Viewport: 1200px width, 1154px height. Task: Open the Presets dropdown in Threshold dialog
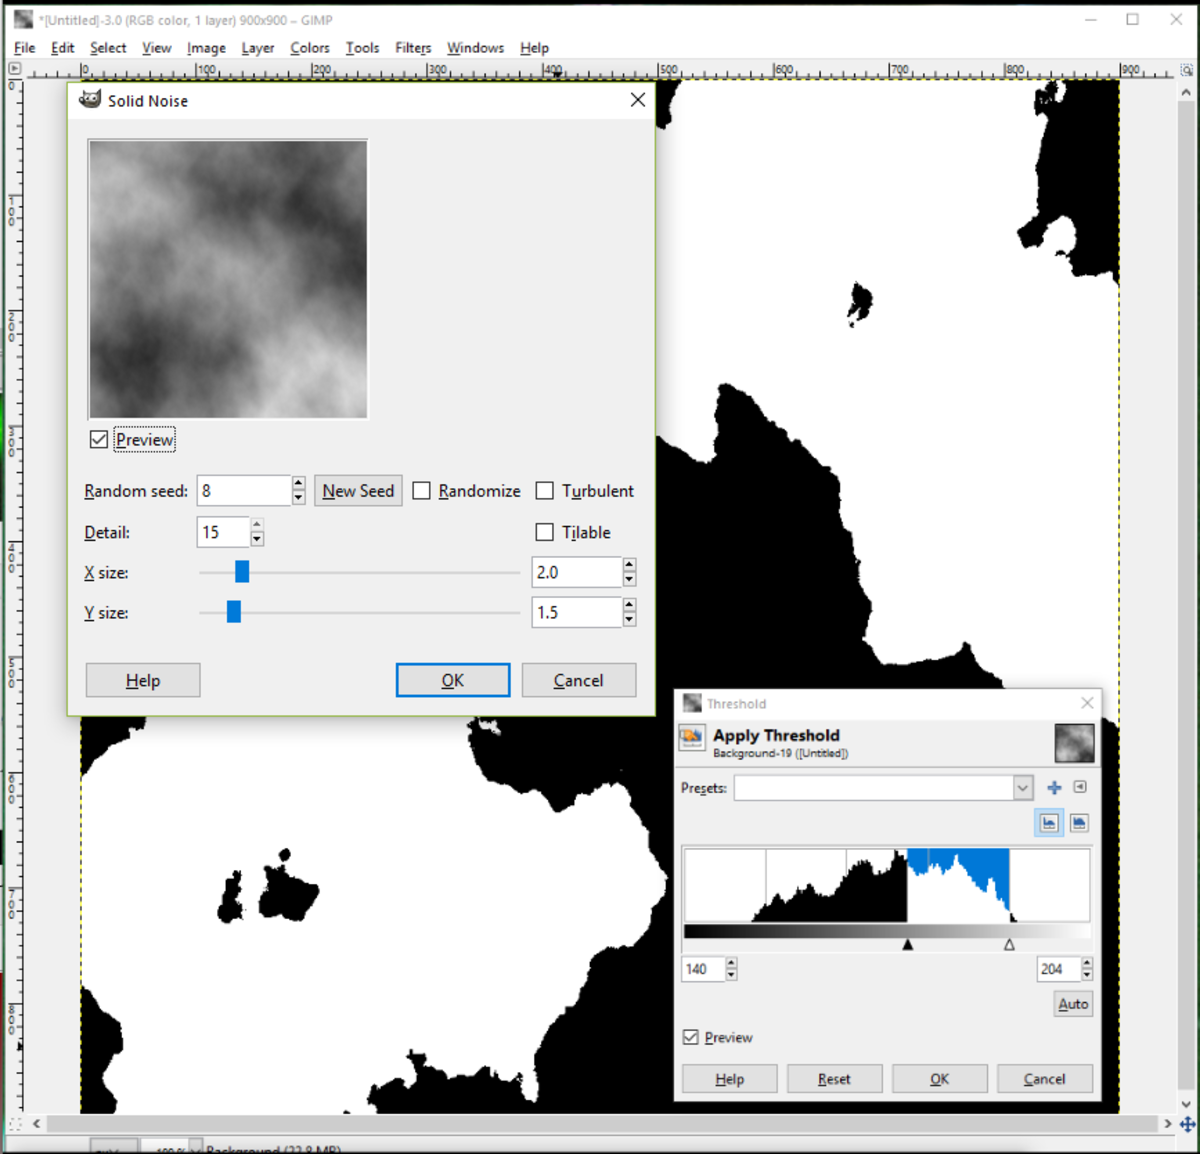click(x=1022, y=788)
